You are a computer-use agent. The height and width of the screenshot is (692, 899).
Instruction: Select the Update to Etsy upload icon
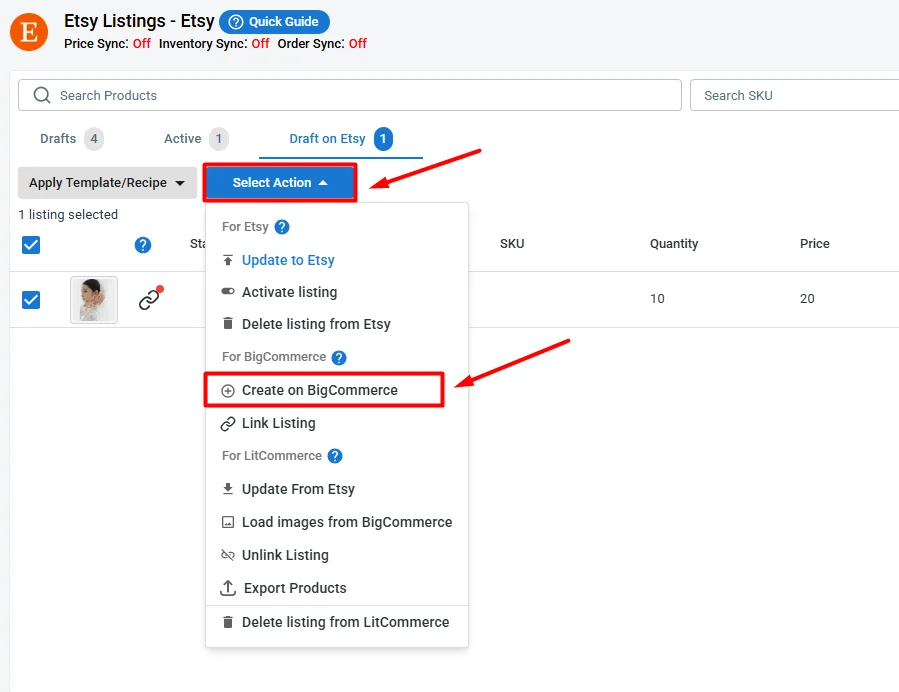tap(227, 260)
